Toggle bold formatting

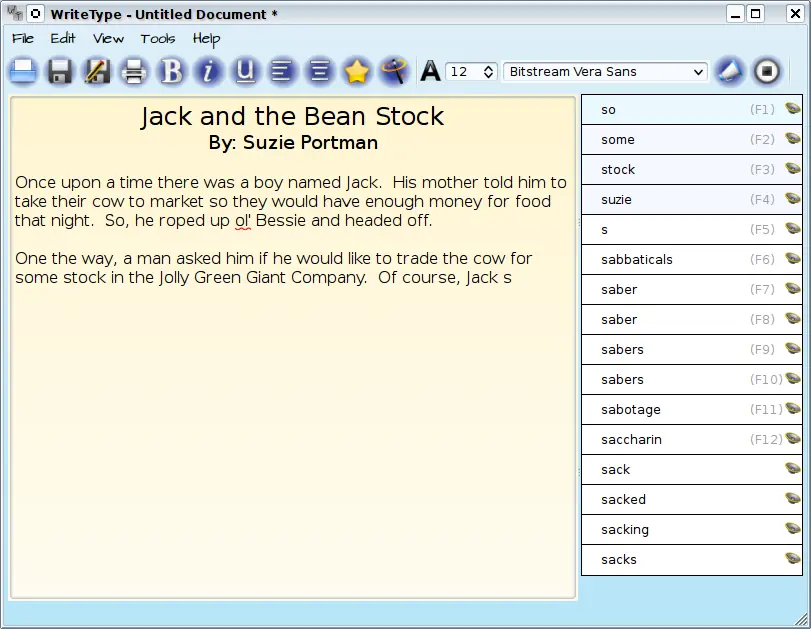coord(171,71)
